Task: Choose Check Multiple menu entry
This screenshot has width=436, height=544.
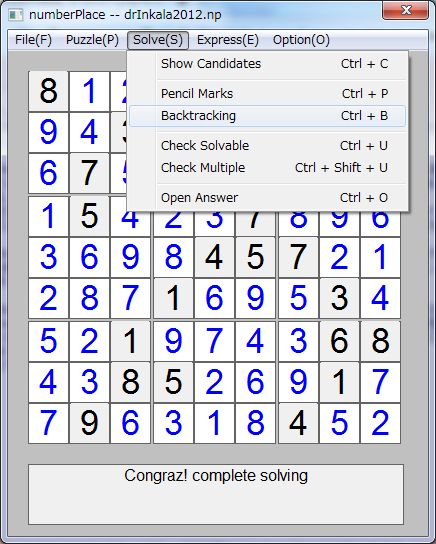Action: click(267, 168)
